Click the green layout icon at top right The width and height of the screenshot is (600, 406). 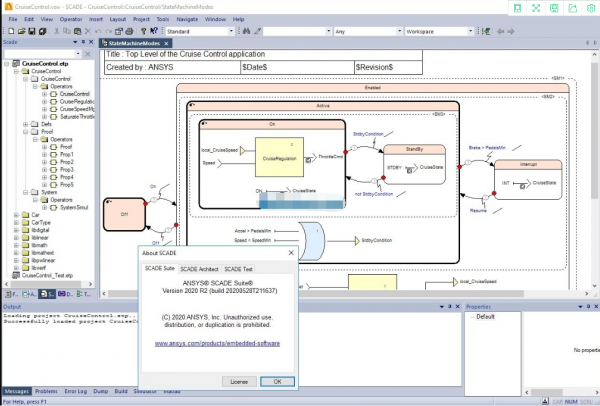tap(517, 8)
